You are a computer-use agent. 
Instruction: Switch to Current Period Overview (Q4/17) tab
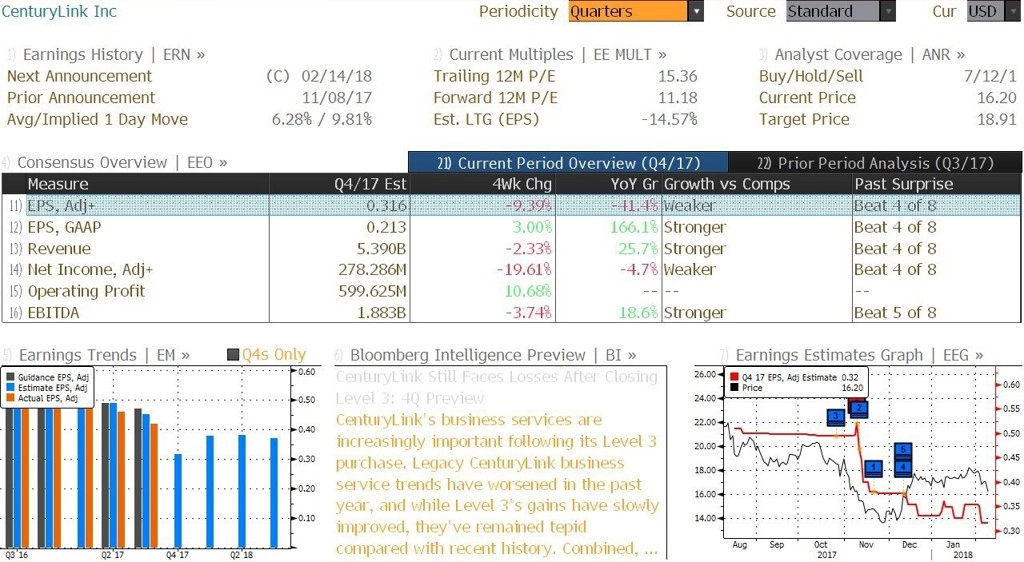click(568, 163)
